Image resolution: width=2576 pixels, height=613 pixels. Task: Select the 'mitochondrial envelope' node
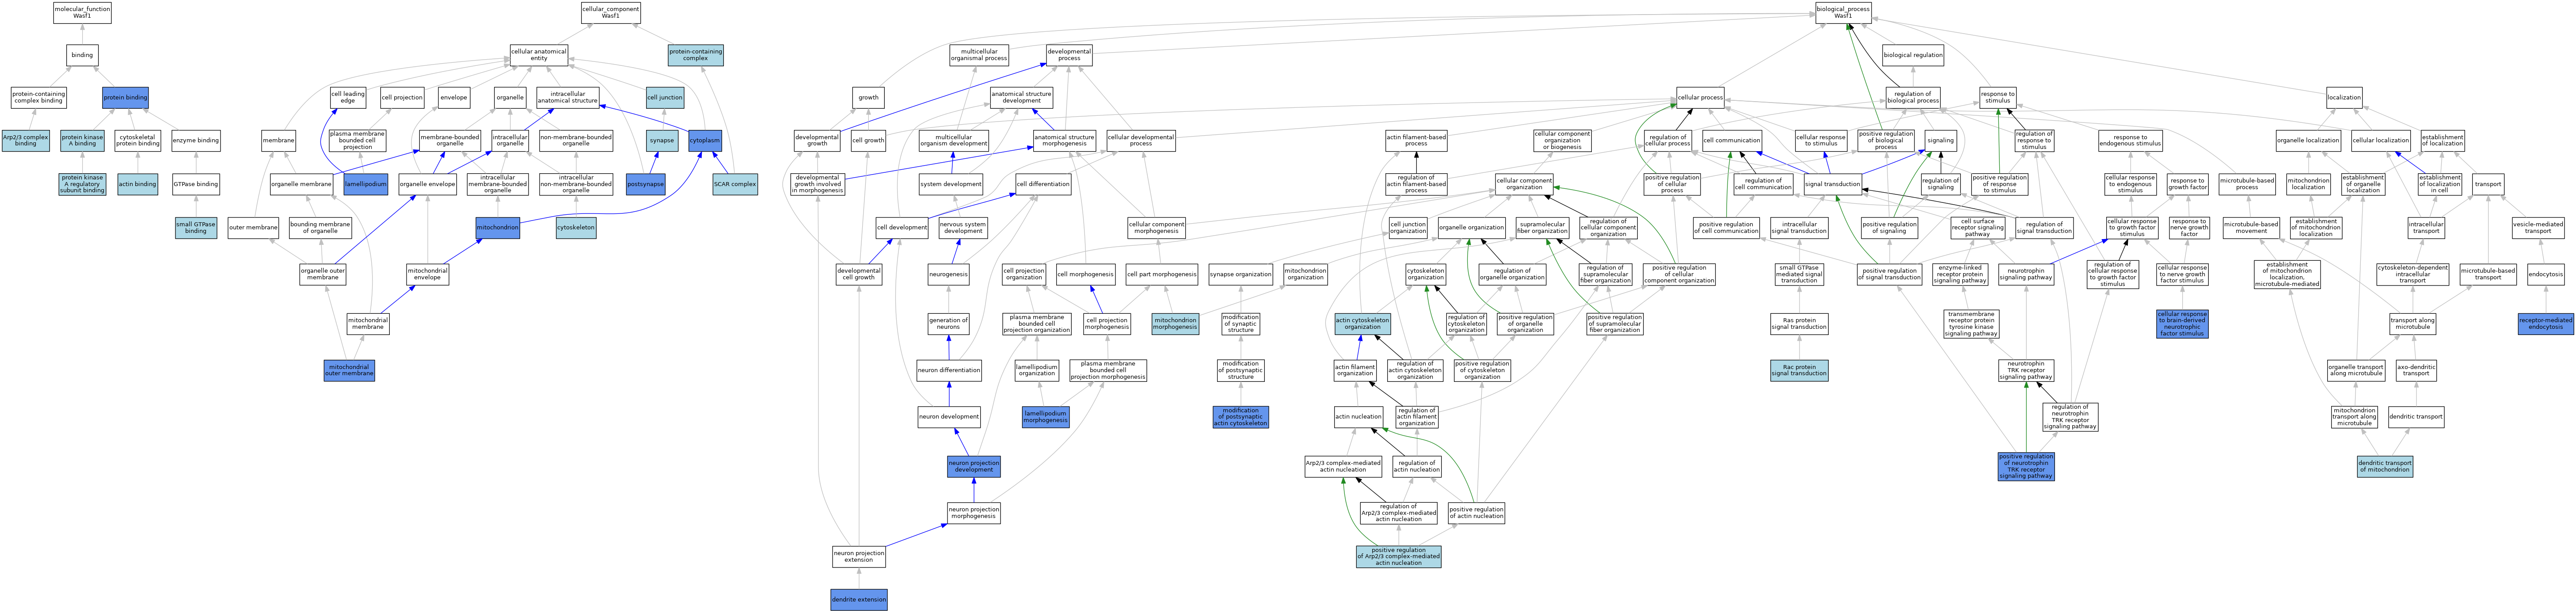[427, 274]
